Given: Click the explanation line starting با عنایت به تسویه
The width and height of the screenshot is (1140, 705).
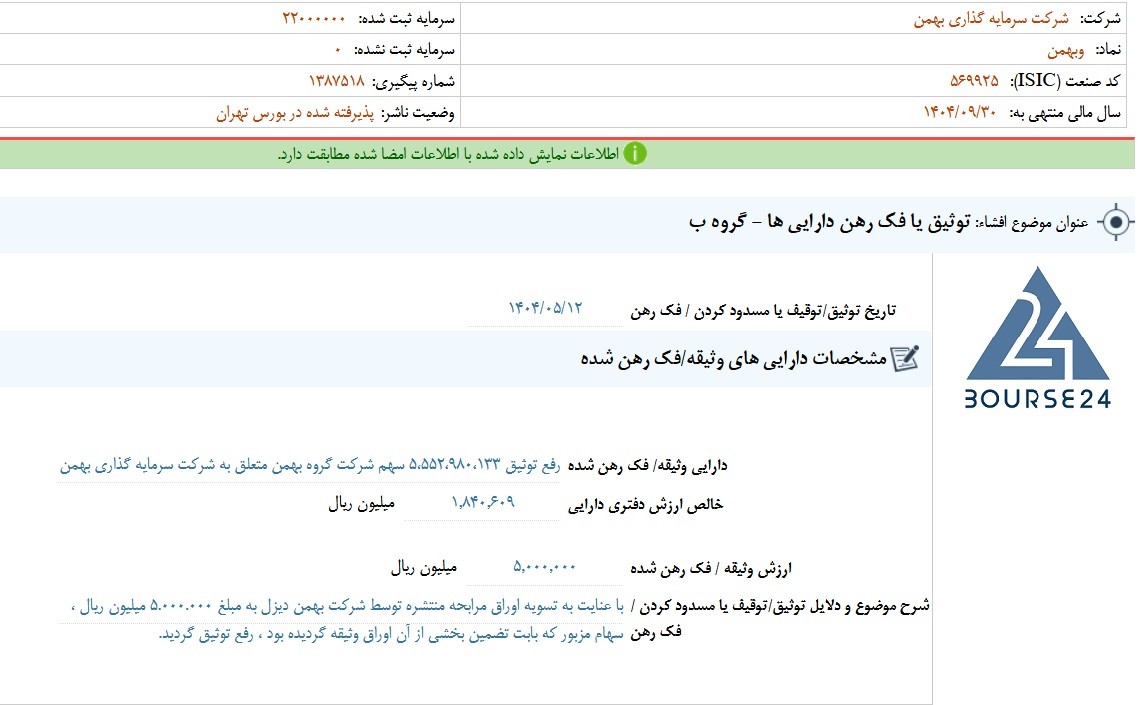Looking at the screenshot, I should coord(348,605).
